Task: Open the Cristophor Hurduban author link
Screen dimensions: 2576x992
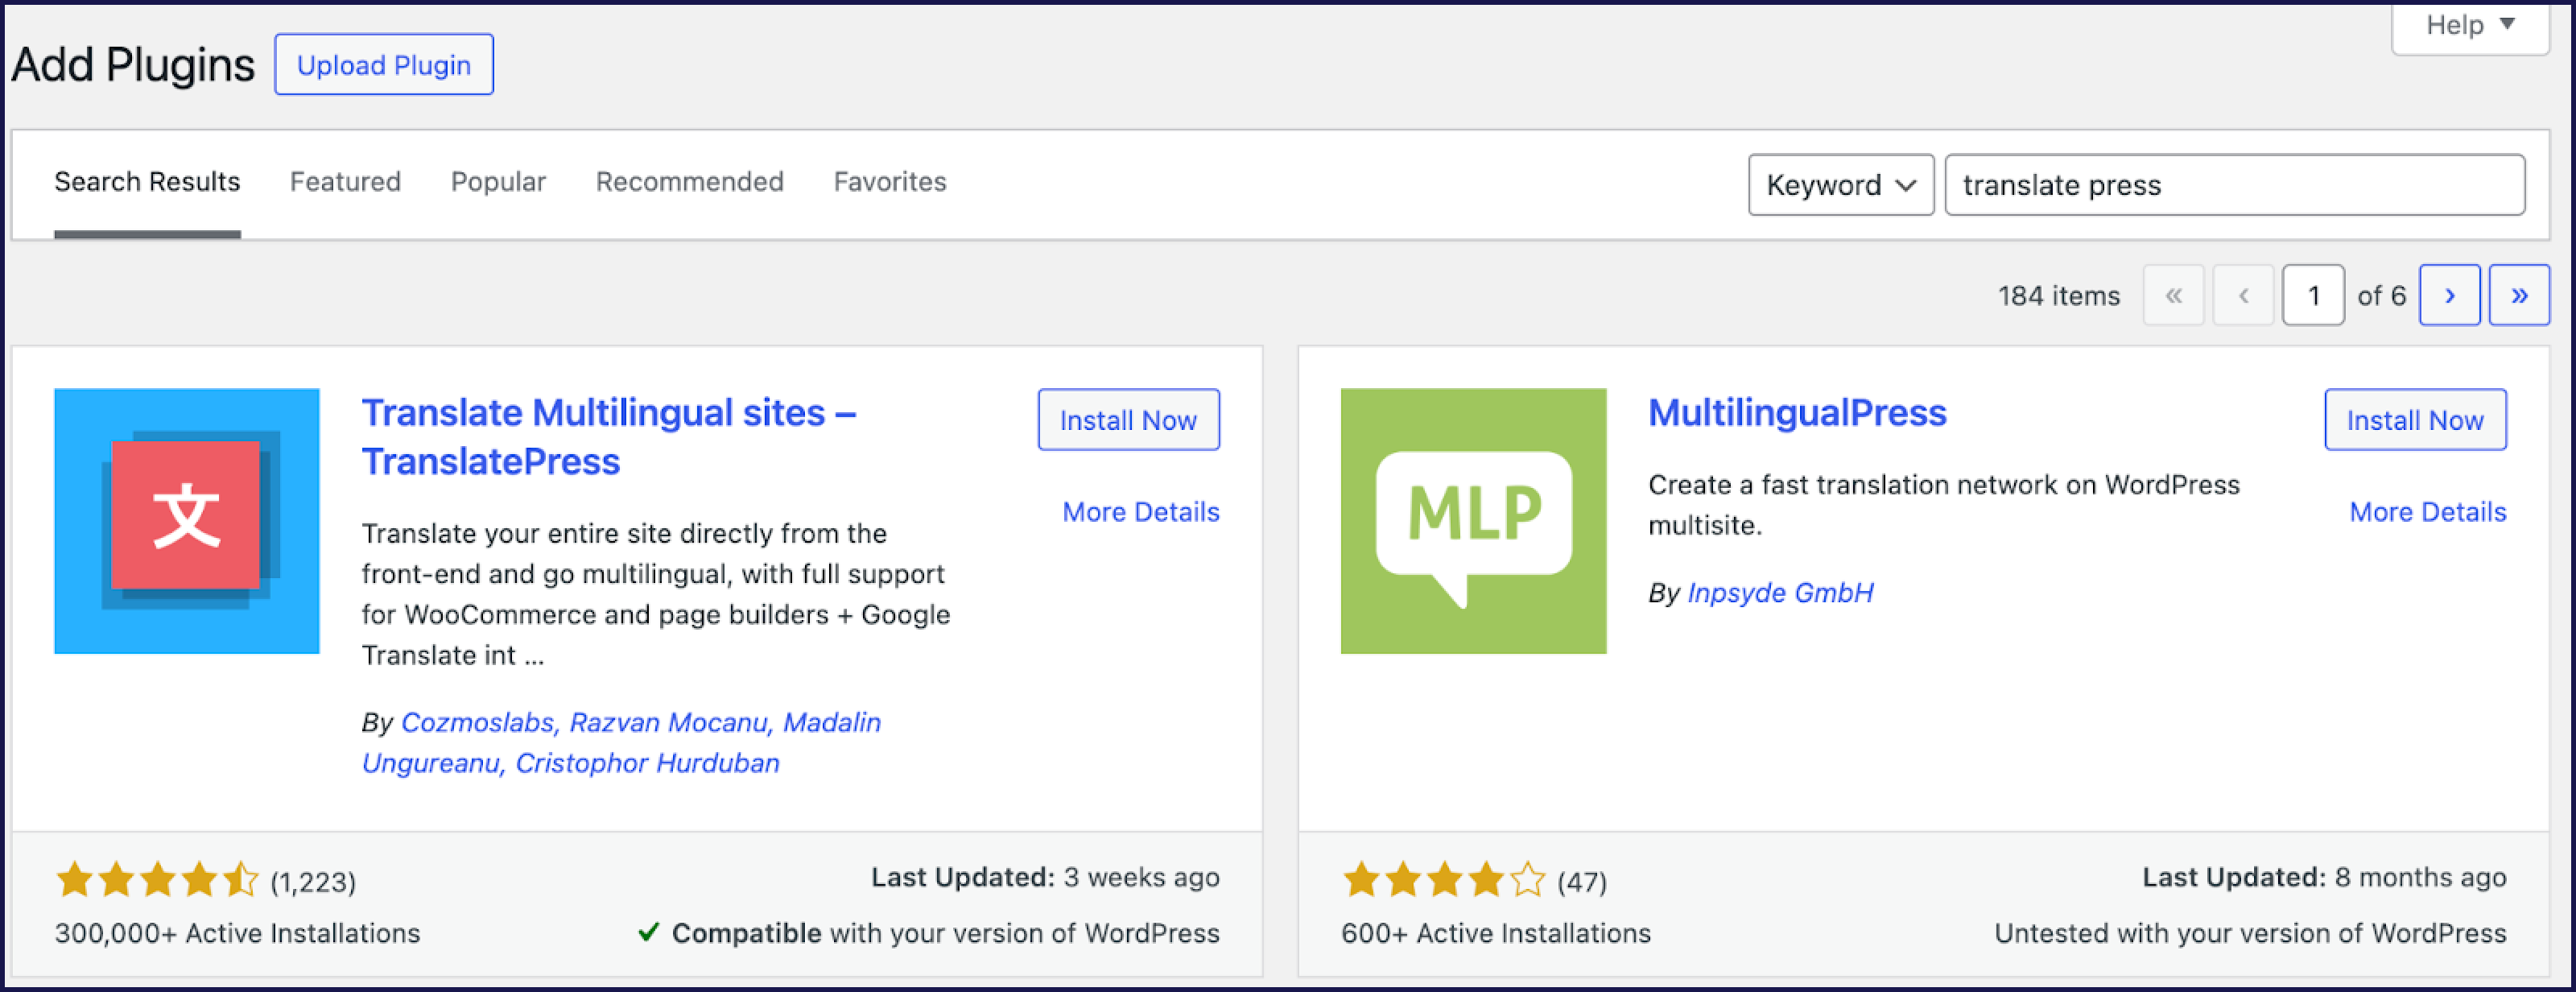Action: click(647, 763)
